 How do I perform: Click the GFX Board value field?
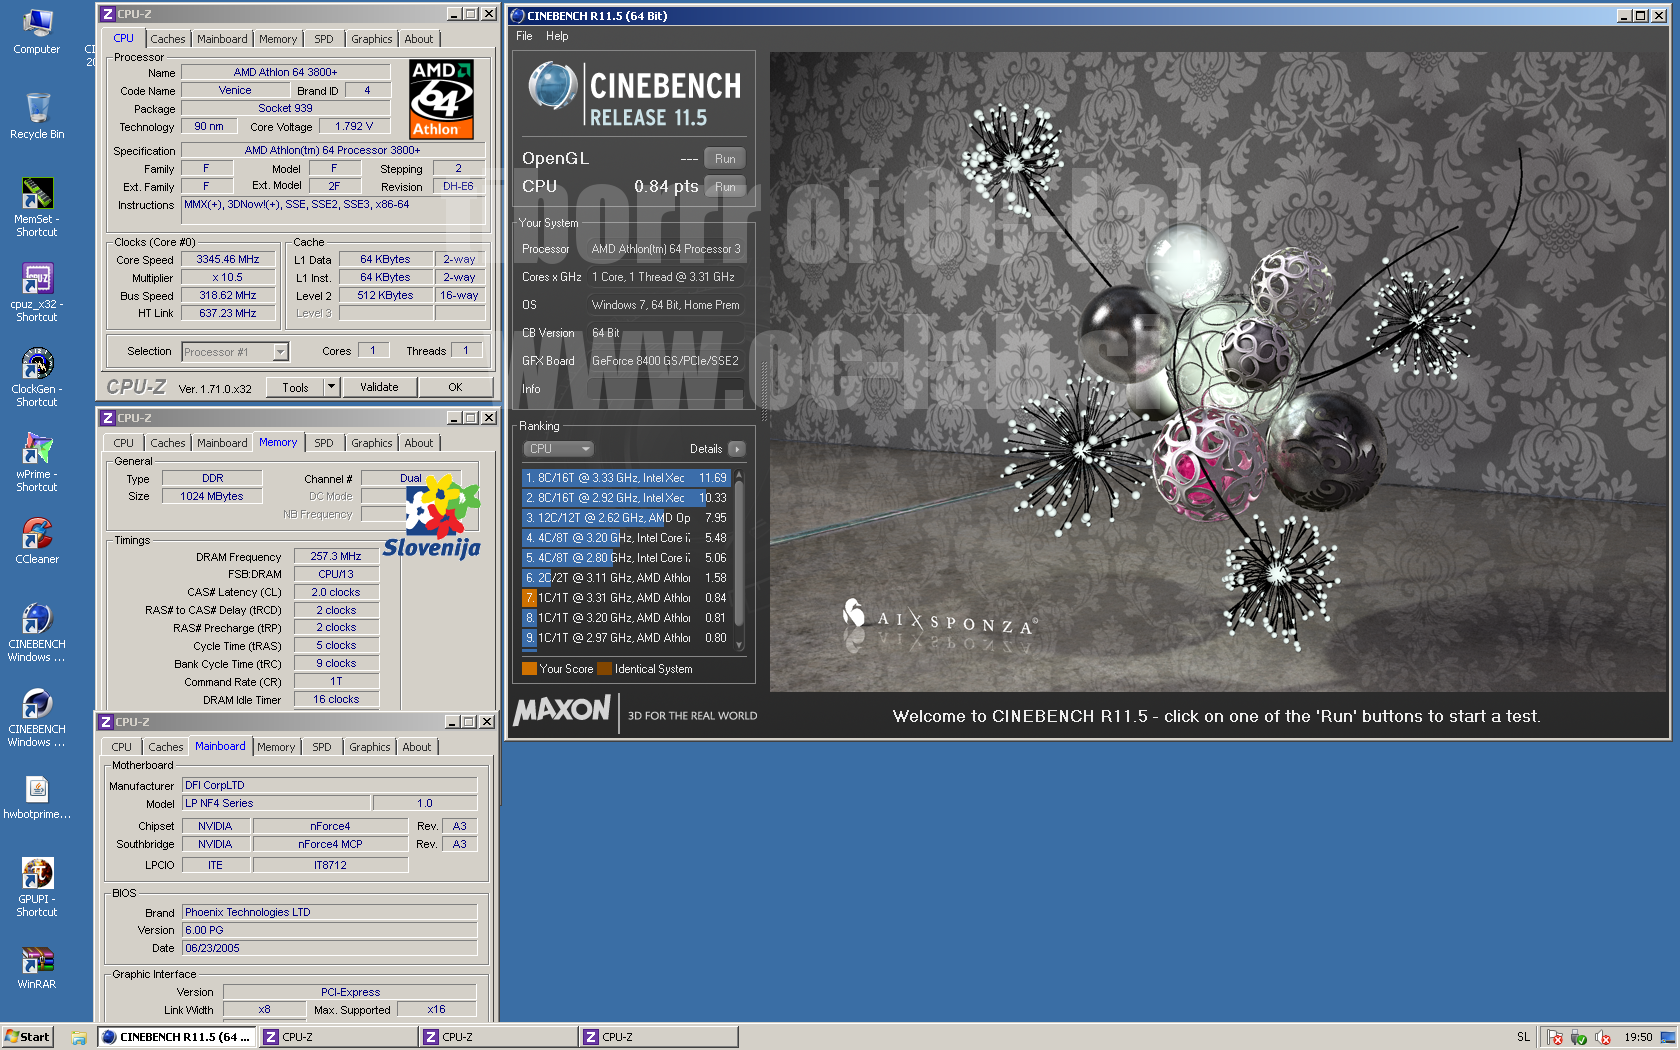point(665,361)
